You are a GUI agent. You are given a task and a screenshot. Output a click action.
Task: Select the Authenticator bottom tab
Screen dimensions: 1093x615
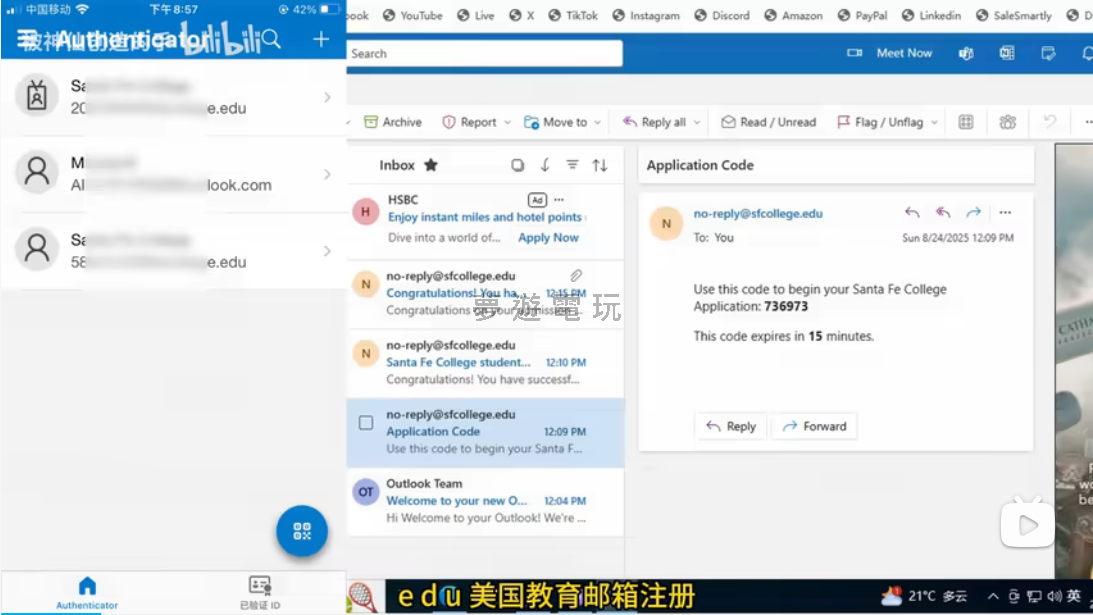(x=87, y=591)
